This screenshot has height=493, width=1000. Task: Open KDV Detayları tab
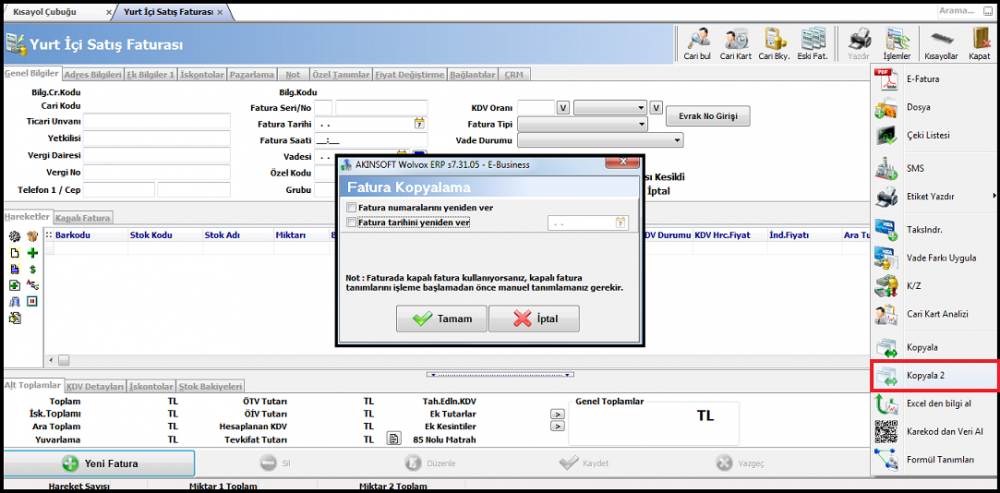[95, 386]
